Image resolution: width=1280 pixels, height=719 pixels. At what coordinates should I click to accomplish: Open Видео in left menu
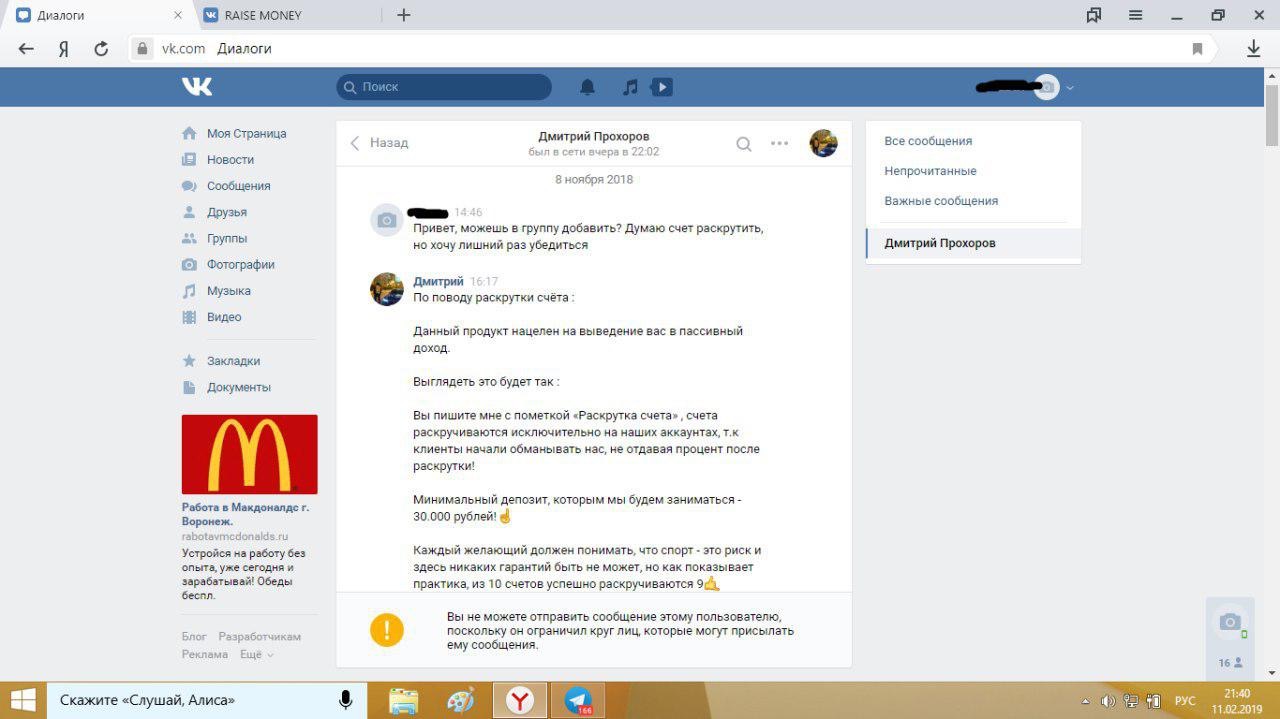click(224, 317)
